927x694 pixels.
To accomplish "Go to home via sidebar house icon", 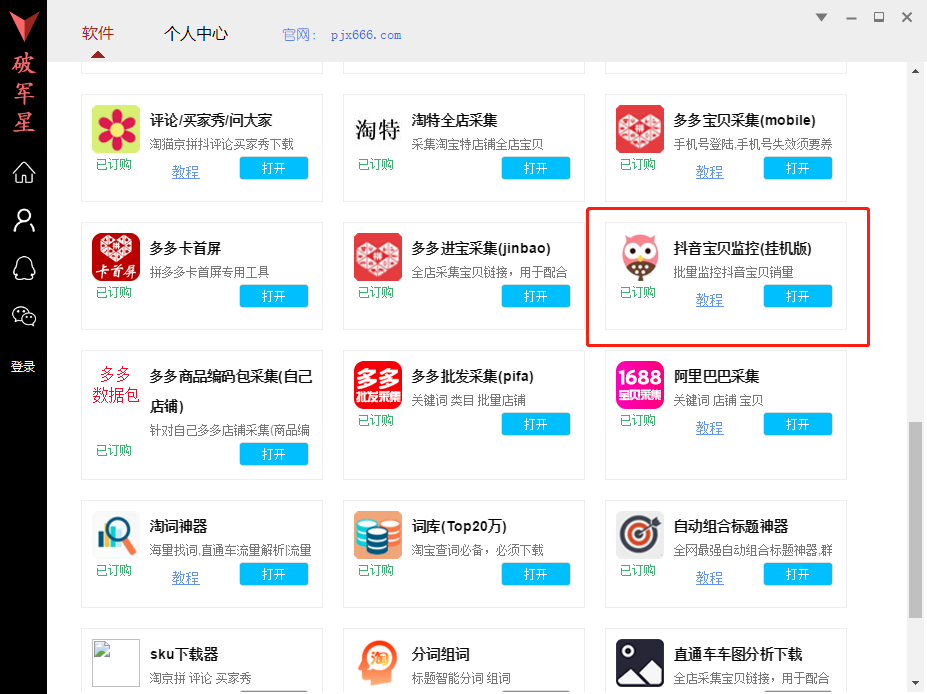I will coord(24,173).
